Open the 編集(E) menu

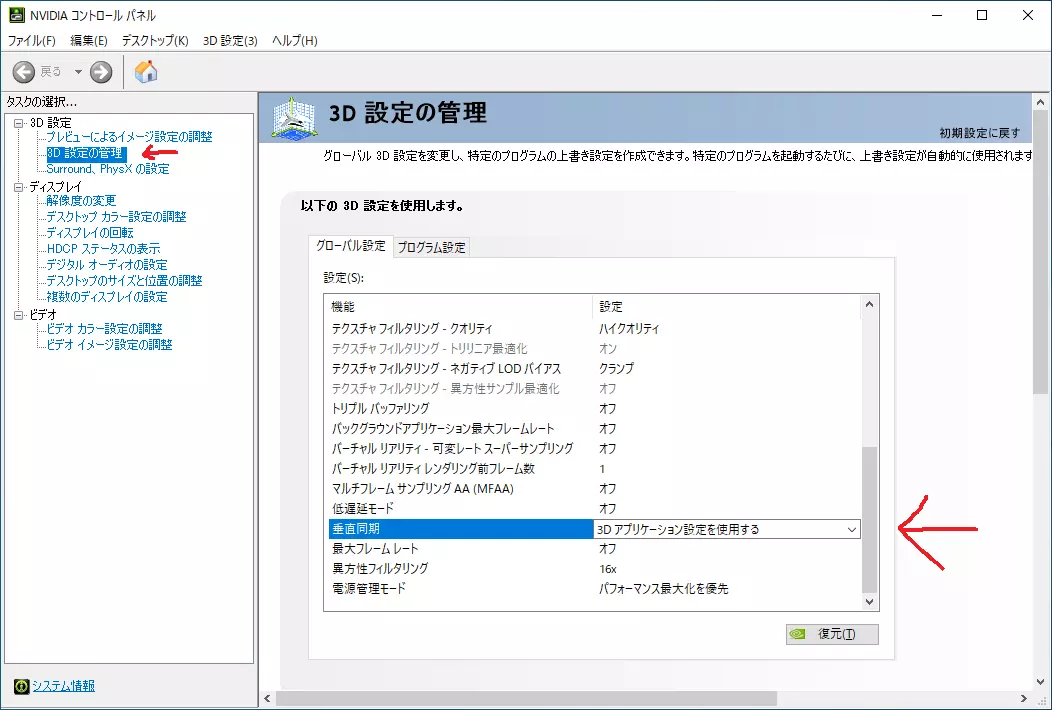pos(89,40)
